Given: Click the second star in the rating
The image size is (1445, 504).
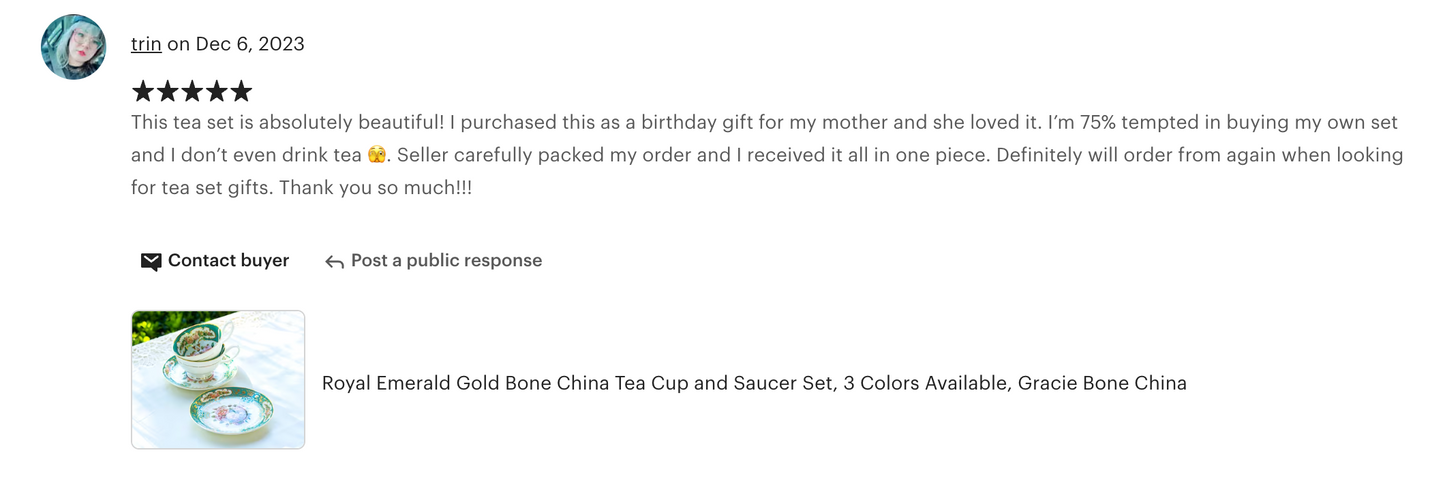Looking at the screenshot, I should click(x=167, y=92).
